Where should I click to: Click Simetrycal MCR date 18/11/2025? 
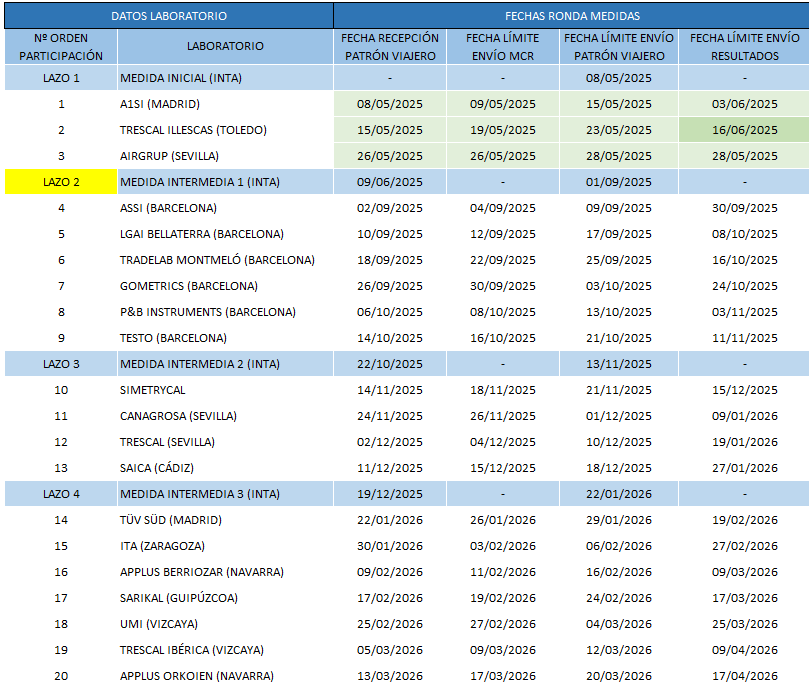(503, 390)
